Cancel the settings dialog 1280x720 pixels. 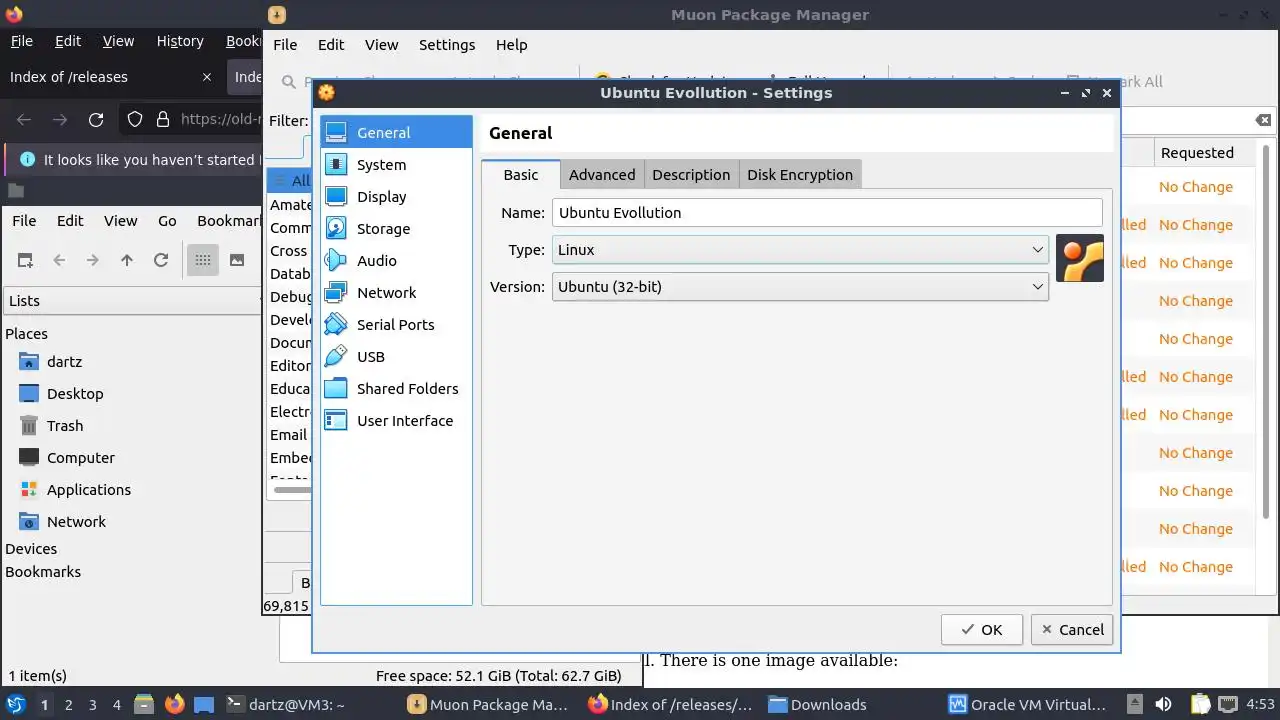point(1072,629)
